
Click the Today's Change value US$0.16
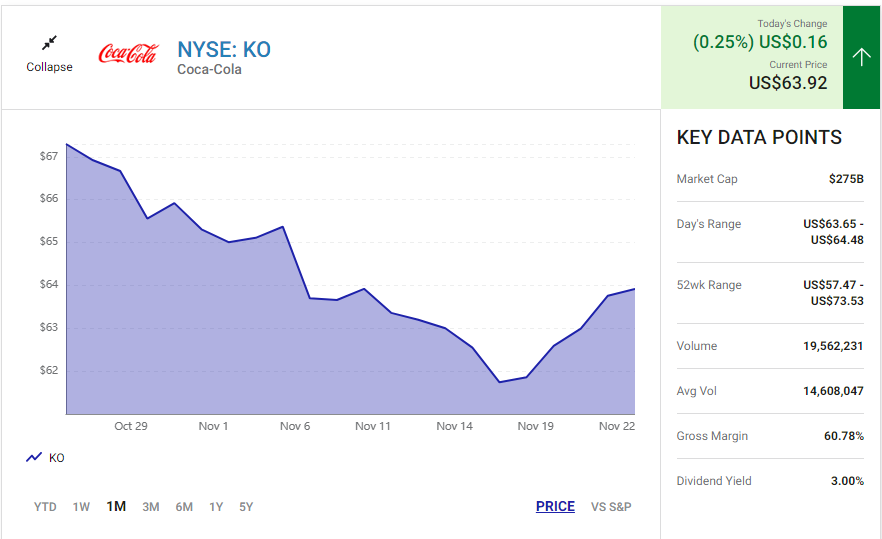(793, 42)
